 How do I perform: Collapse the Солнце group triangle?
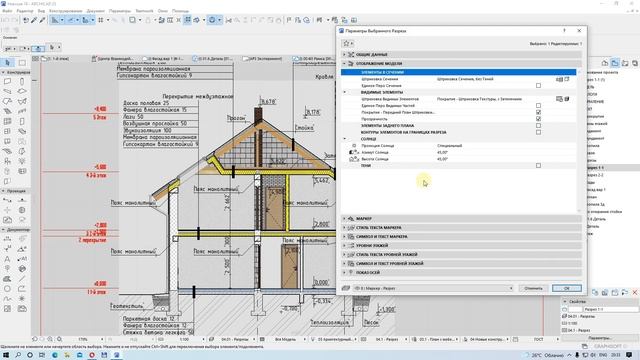[x=344, y=139]
